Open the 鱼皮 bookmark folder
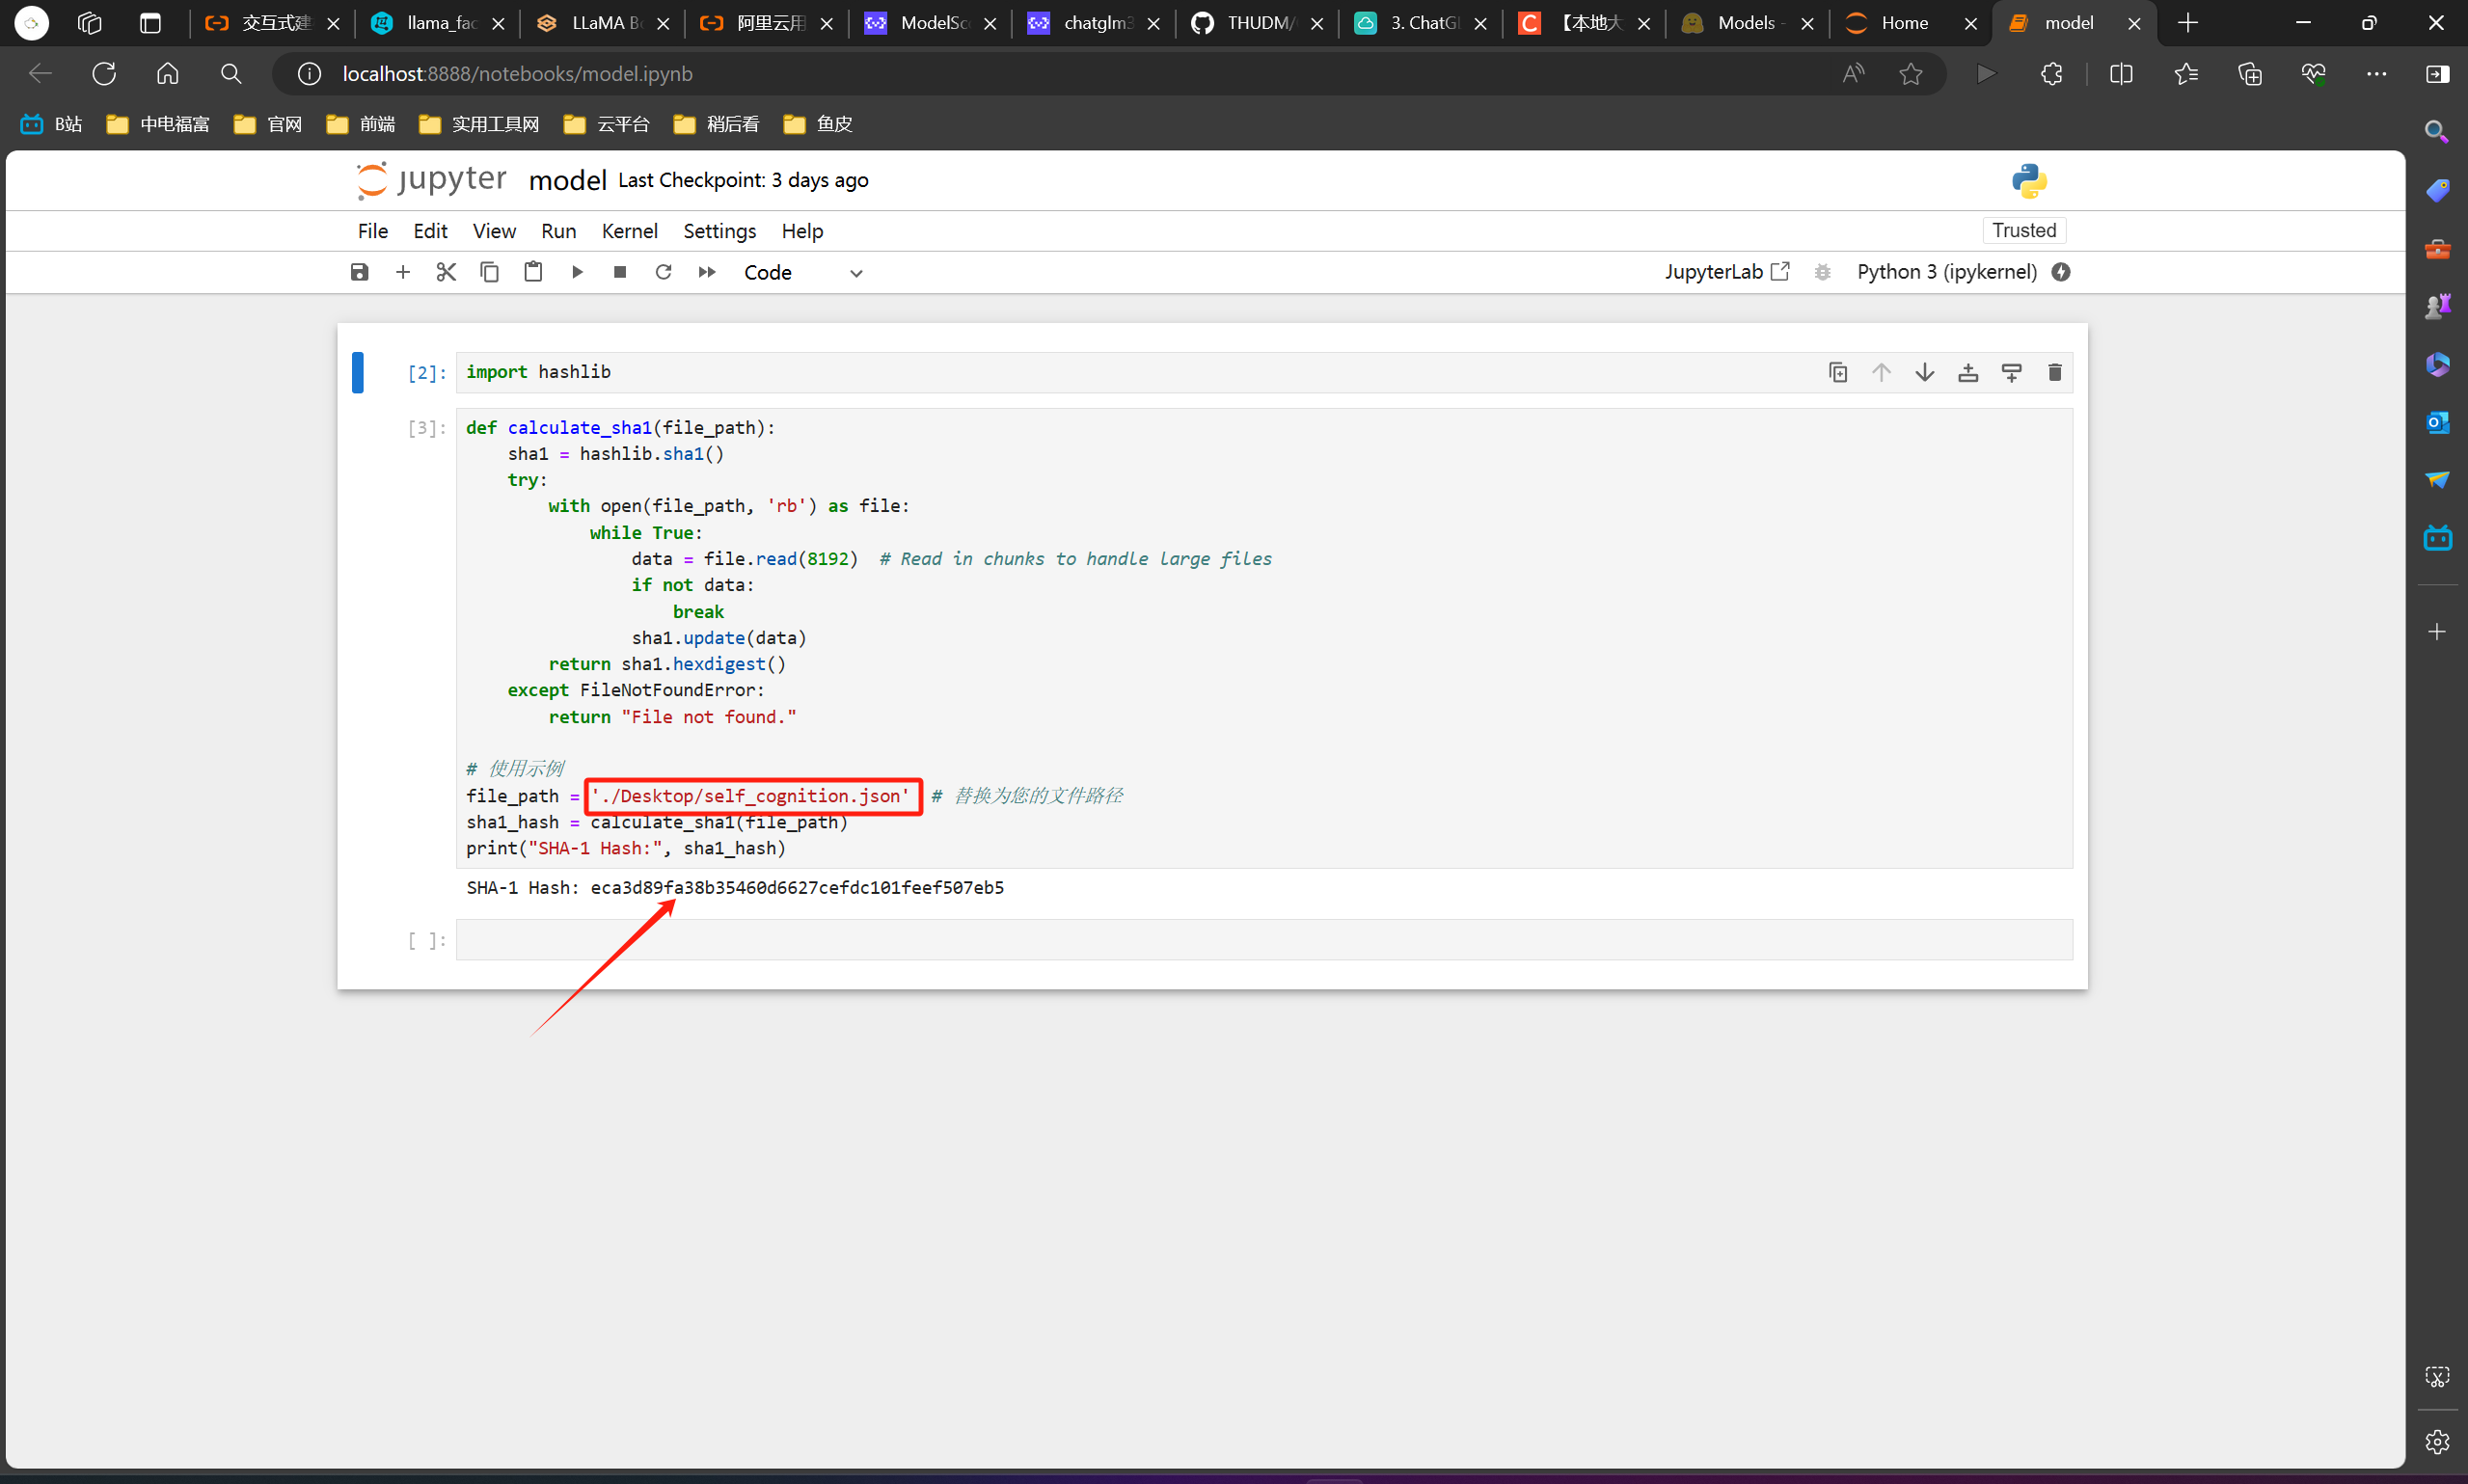2468x1484 pixels. tap(818, 124)
